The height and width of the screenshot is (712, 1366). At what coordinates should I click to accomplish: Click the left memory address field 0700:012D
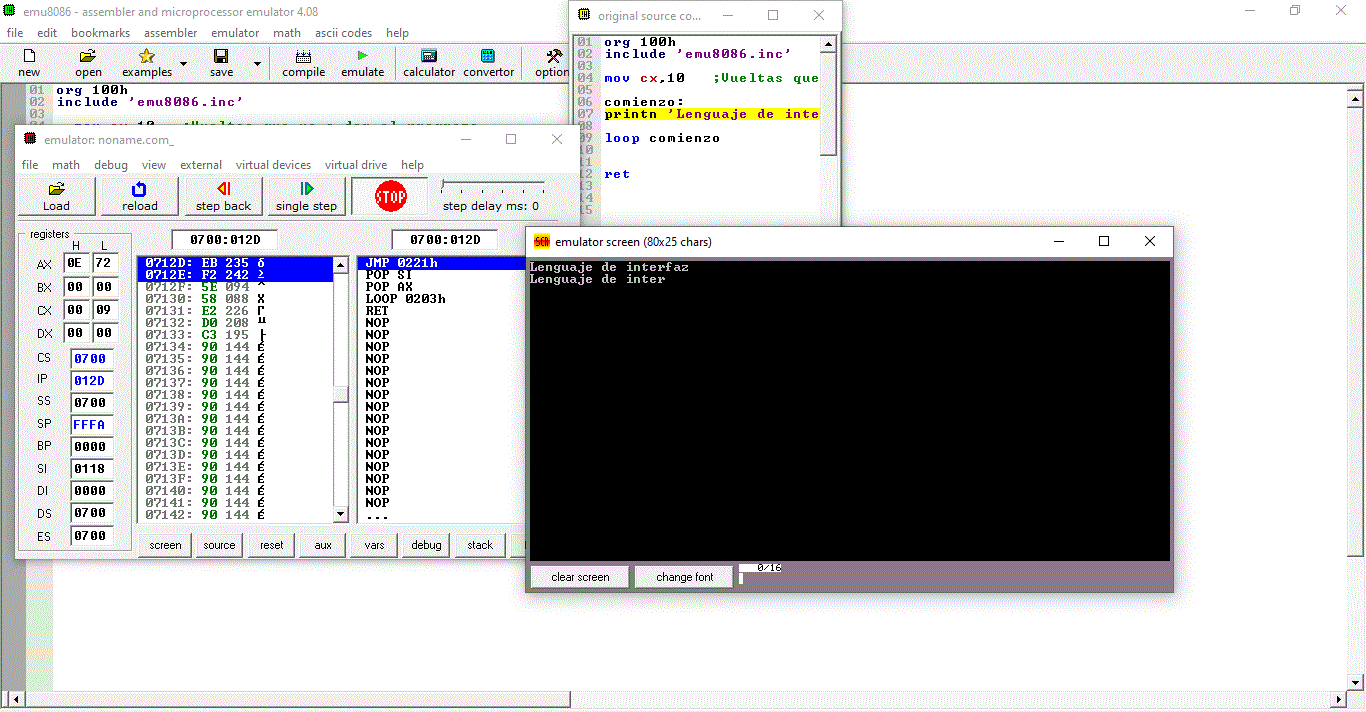point(224,240)
